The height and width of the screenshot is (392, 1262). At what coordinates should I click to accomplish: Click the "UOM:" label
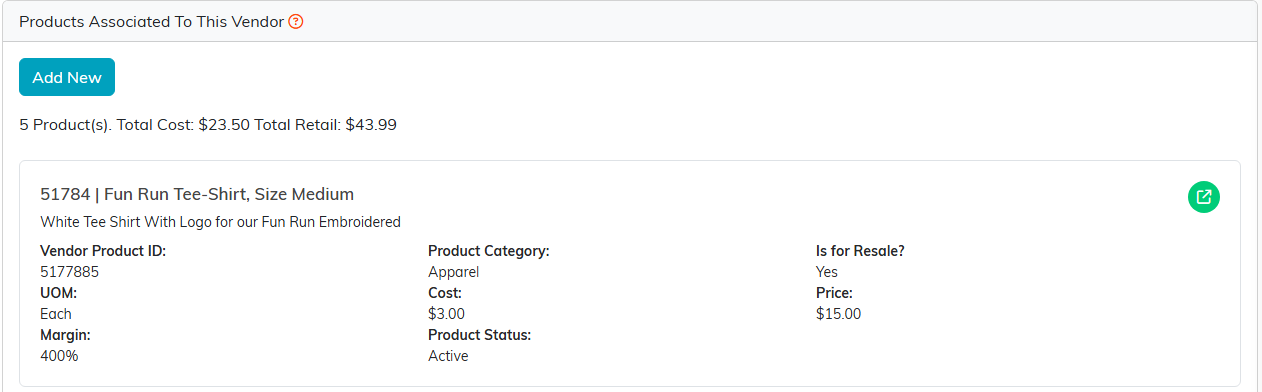[x=58, y=293]
